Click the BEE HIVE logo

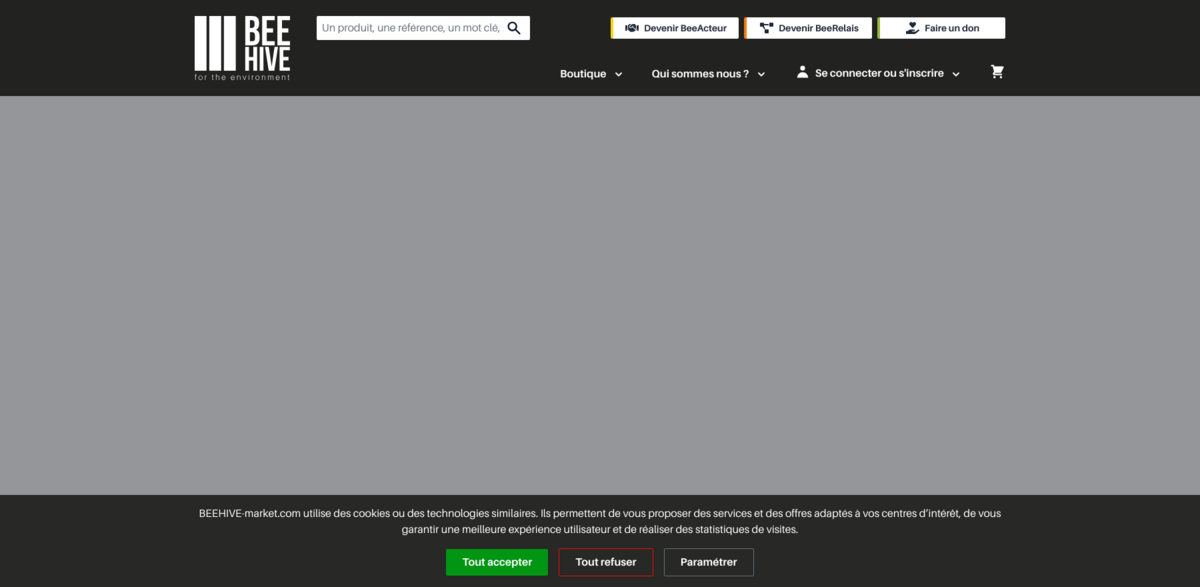coord(242,47)
